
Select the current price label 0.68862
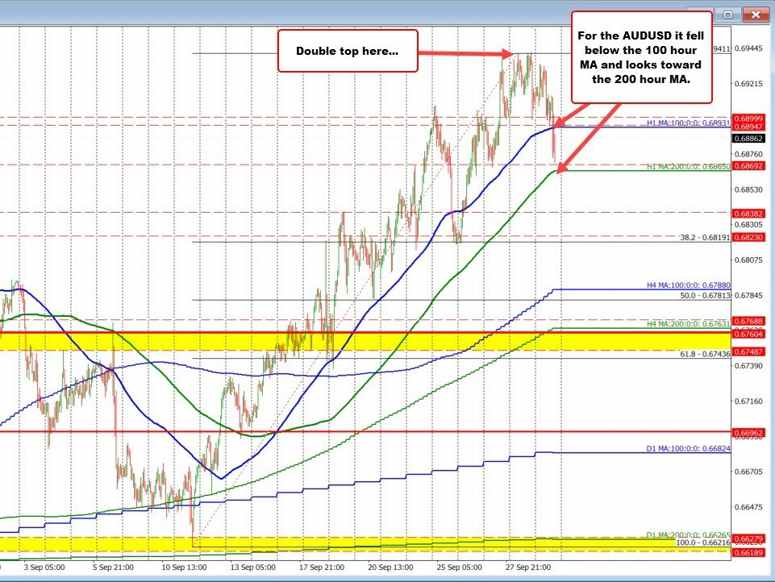pos(749,138)
